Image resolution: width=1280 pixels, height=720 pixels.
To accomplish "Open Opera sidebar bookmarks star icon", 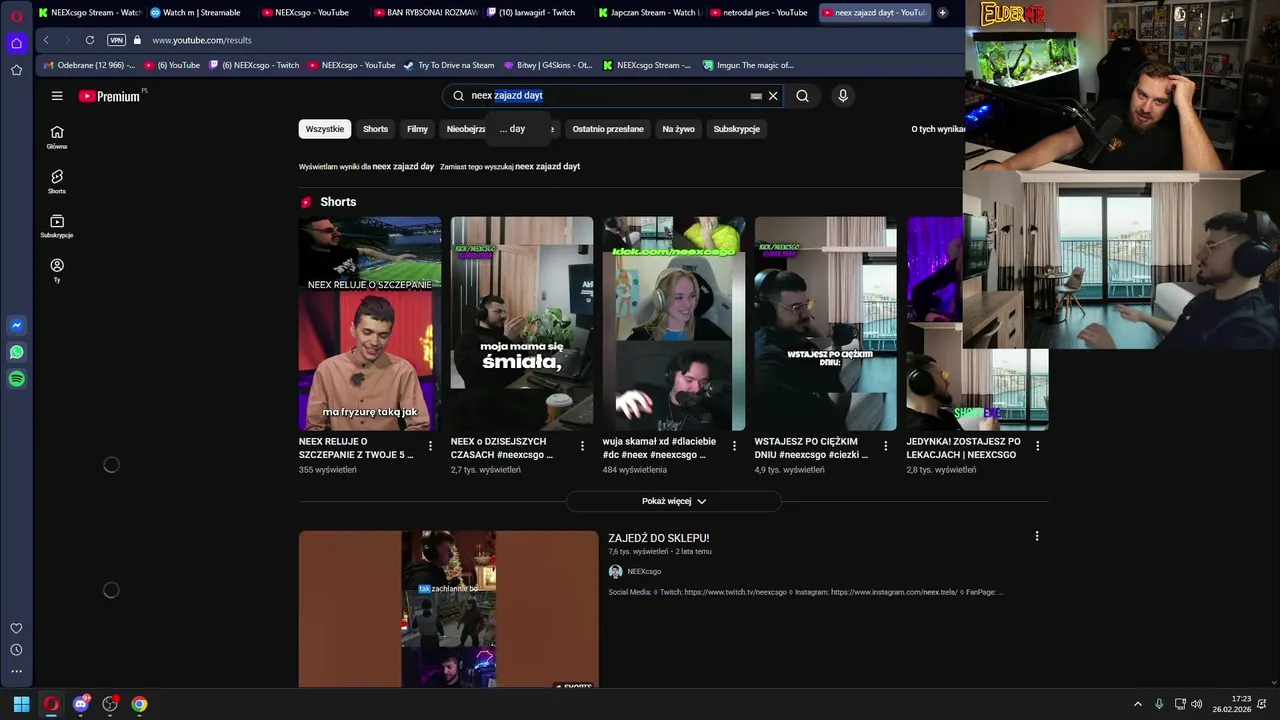I will tap(16, 70).
